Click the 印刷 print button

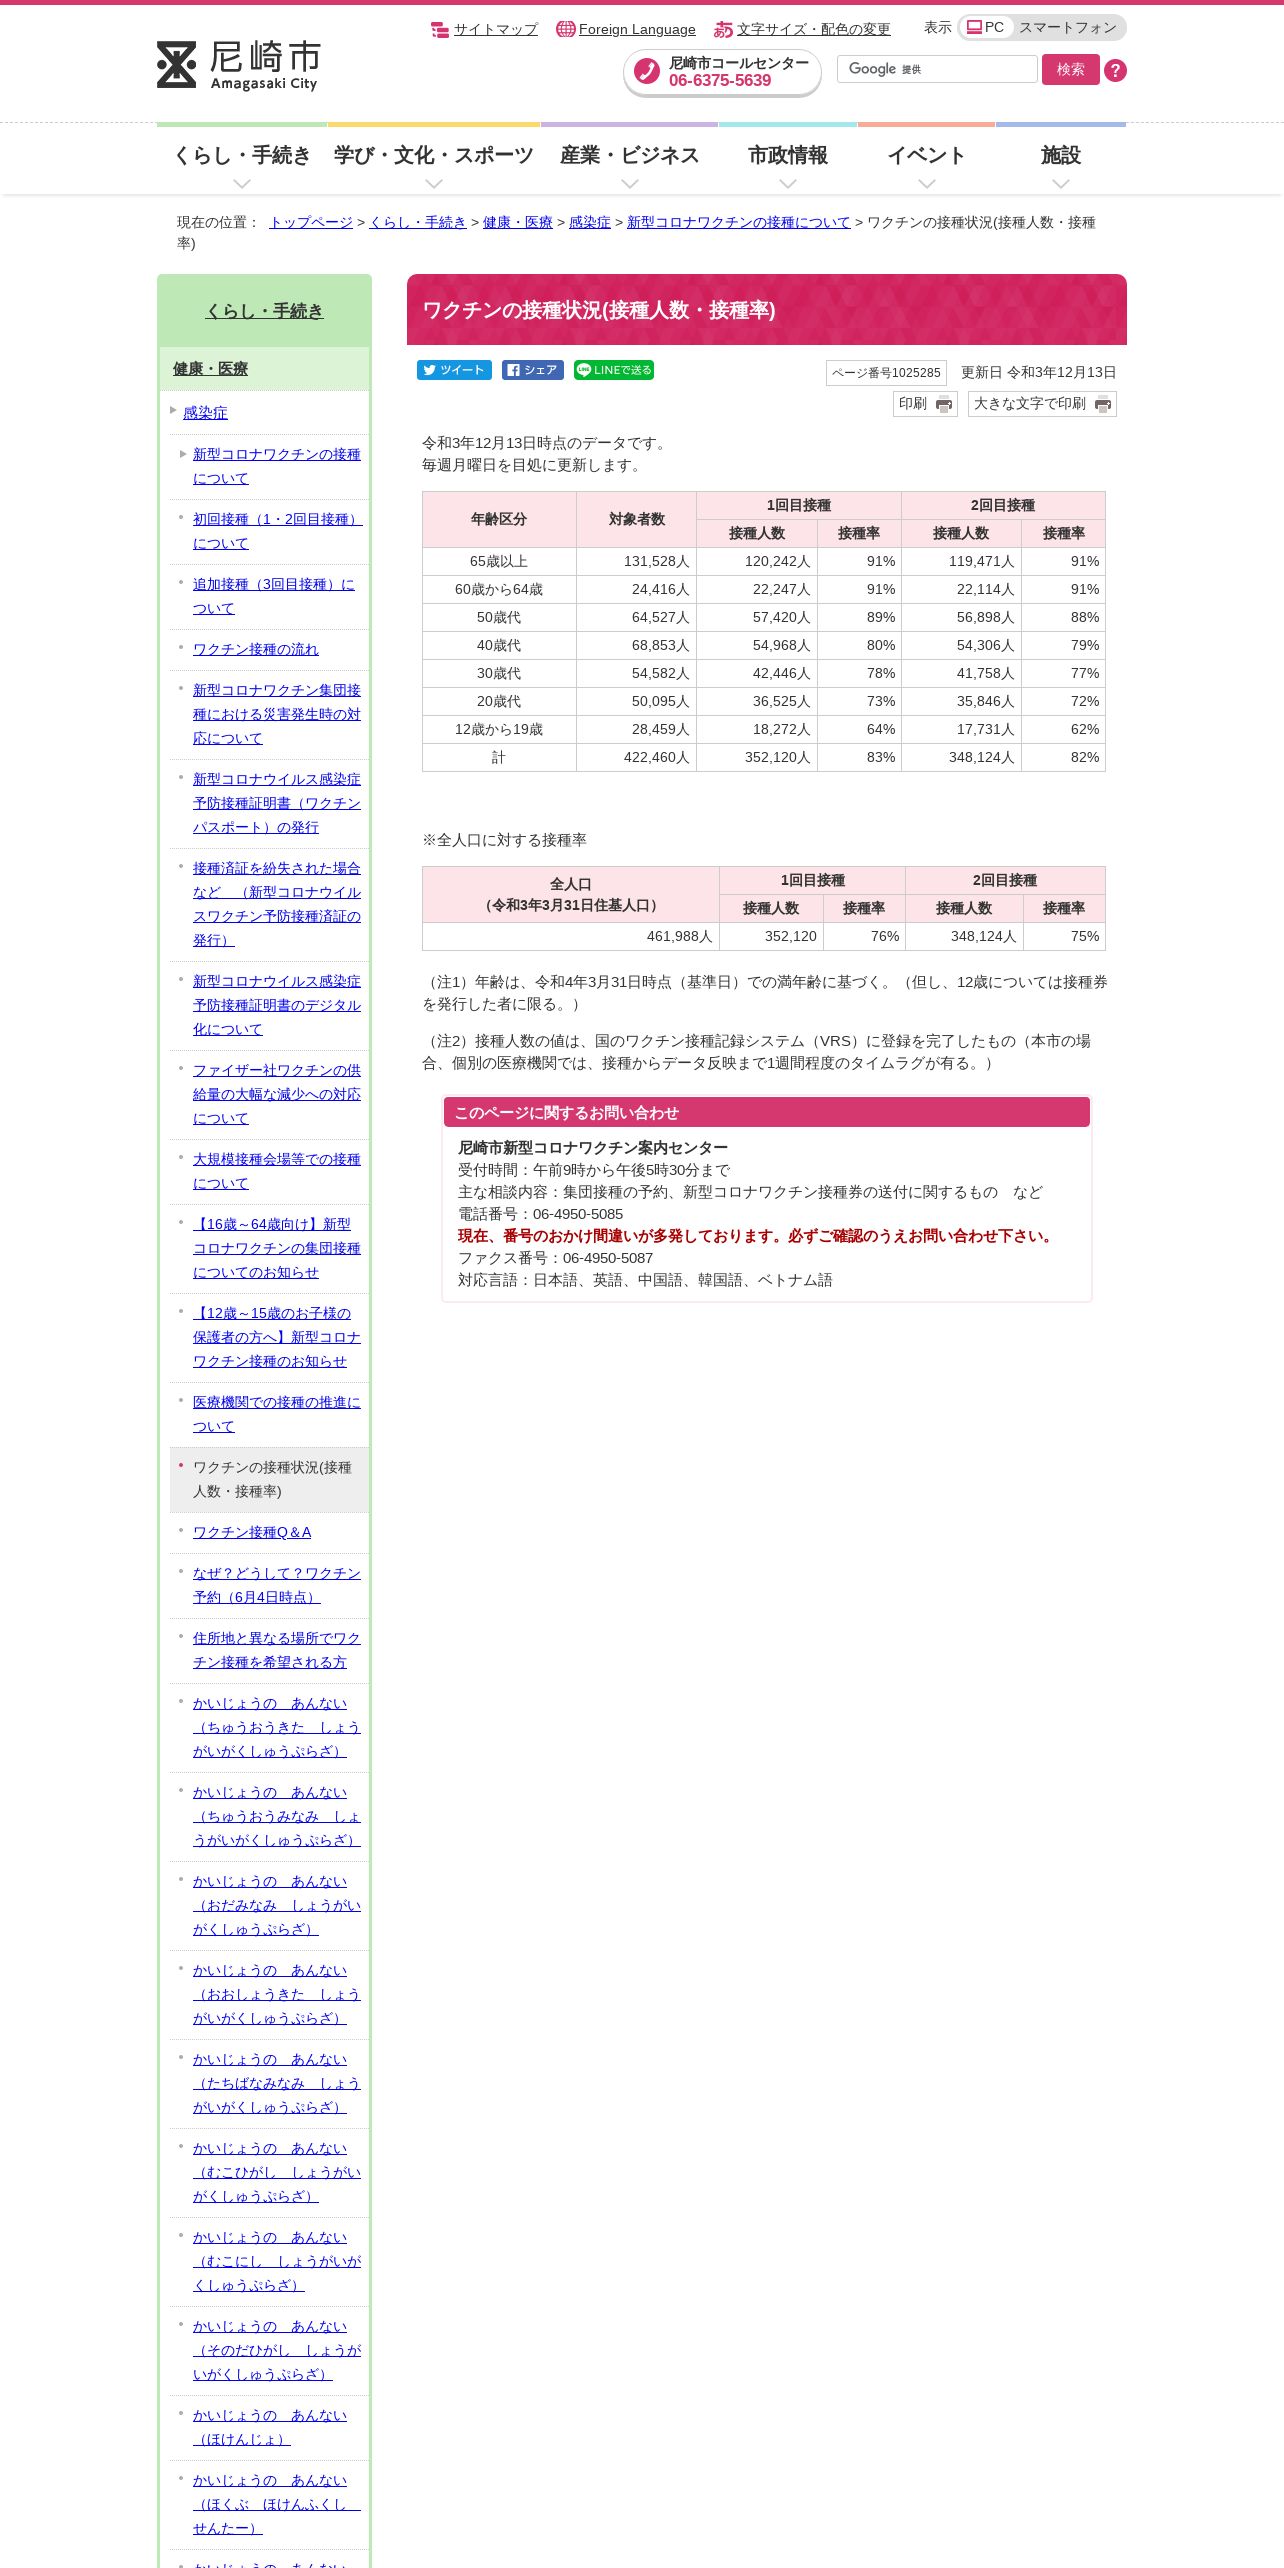[x=925, y=404]
